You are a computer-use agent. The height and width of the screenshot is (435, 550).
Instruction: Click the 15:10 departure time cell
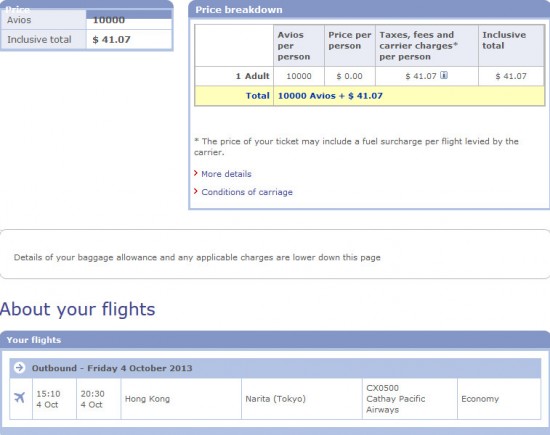54,399
